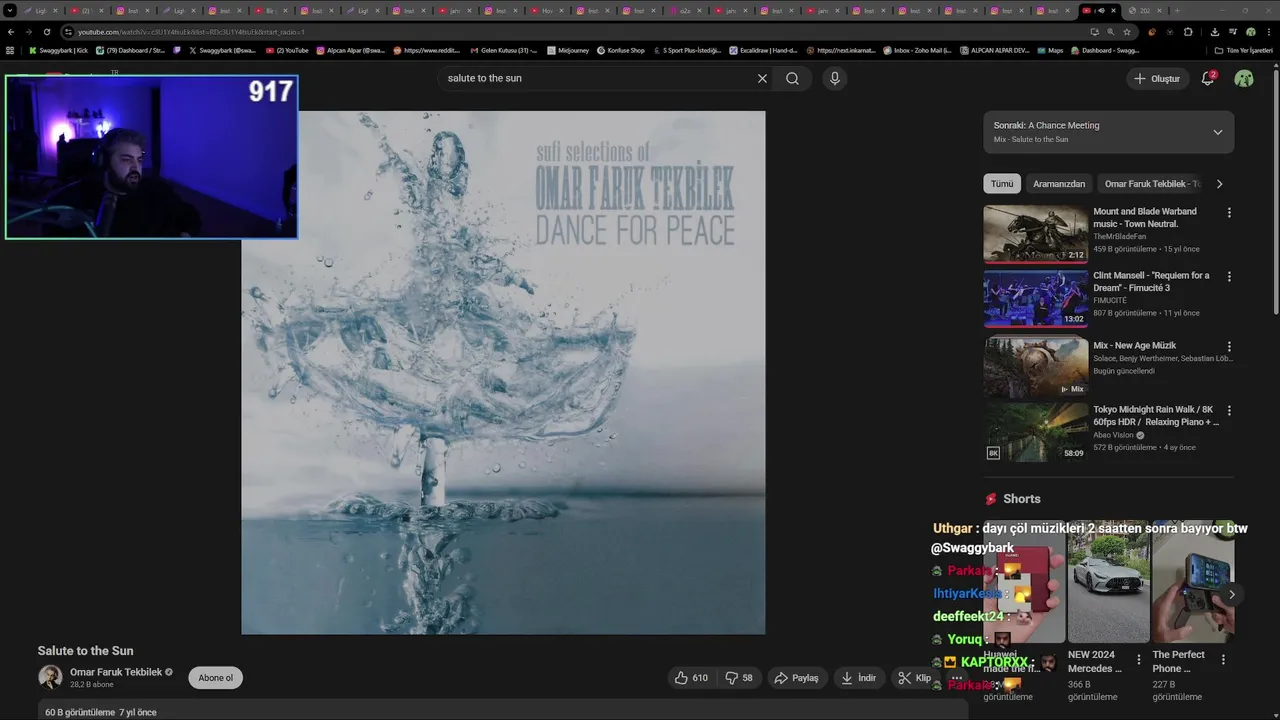Viewport: 1280px width, 720px height.
Task: Click the Klip scissors button
Action: click(914, 678)
